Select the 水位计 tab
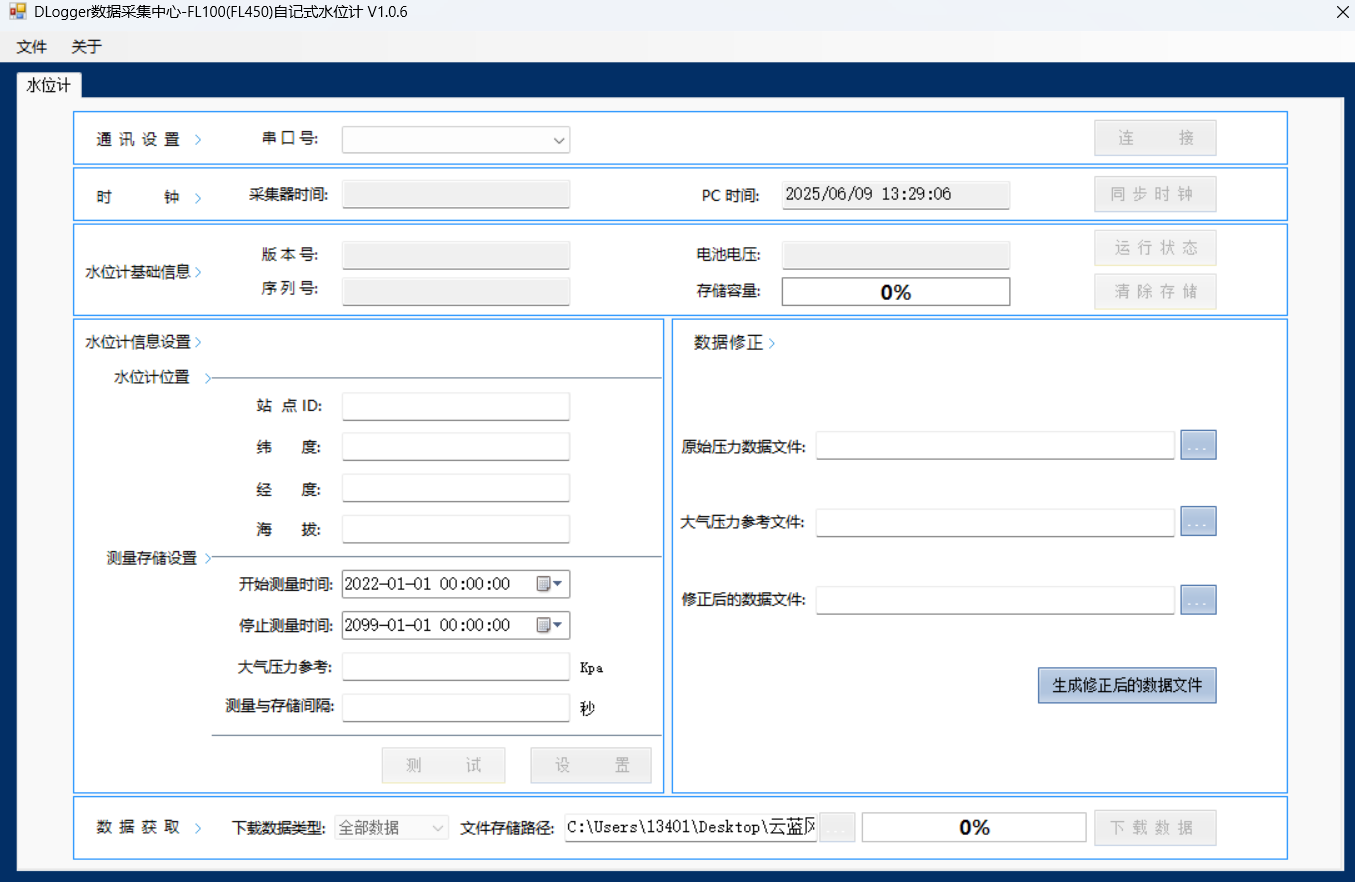1355x882 pixels. (49, 85)
